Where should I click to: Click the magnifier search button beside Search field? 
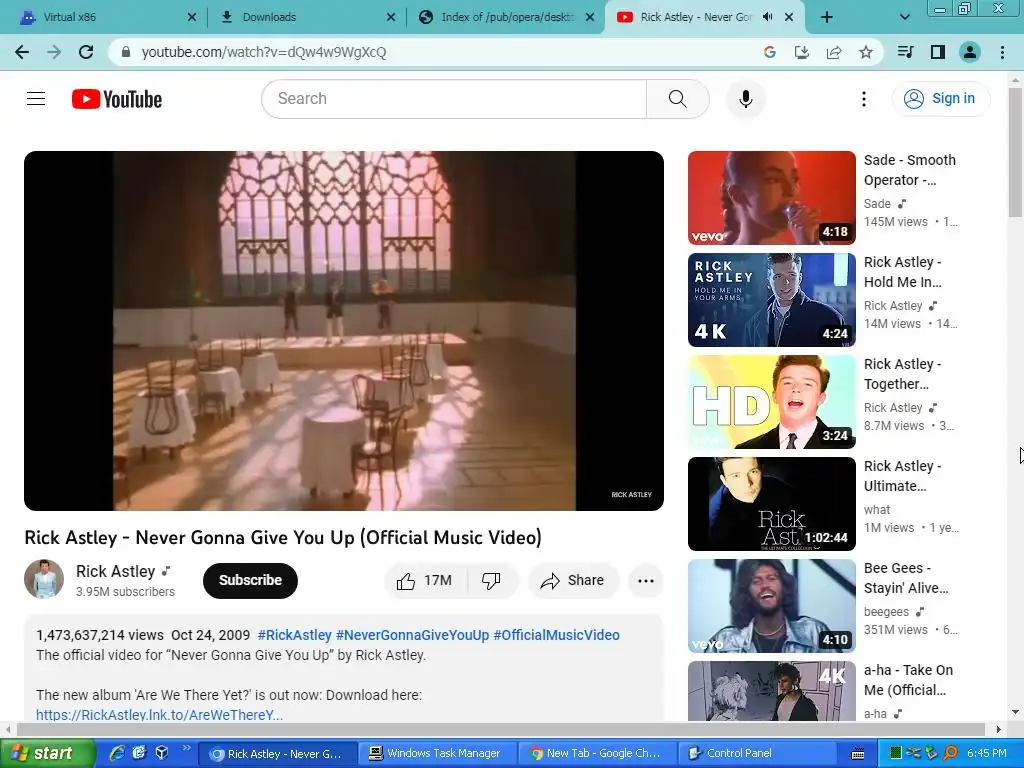pos(677,99)
